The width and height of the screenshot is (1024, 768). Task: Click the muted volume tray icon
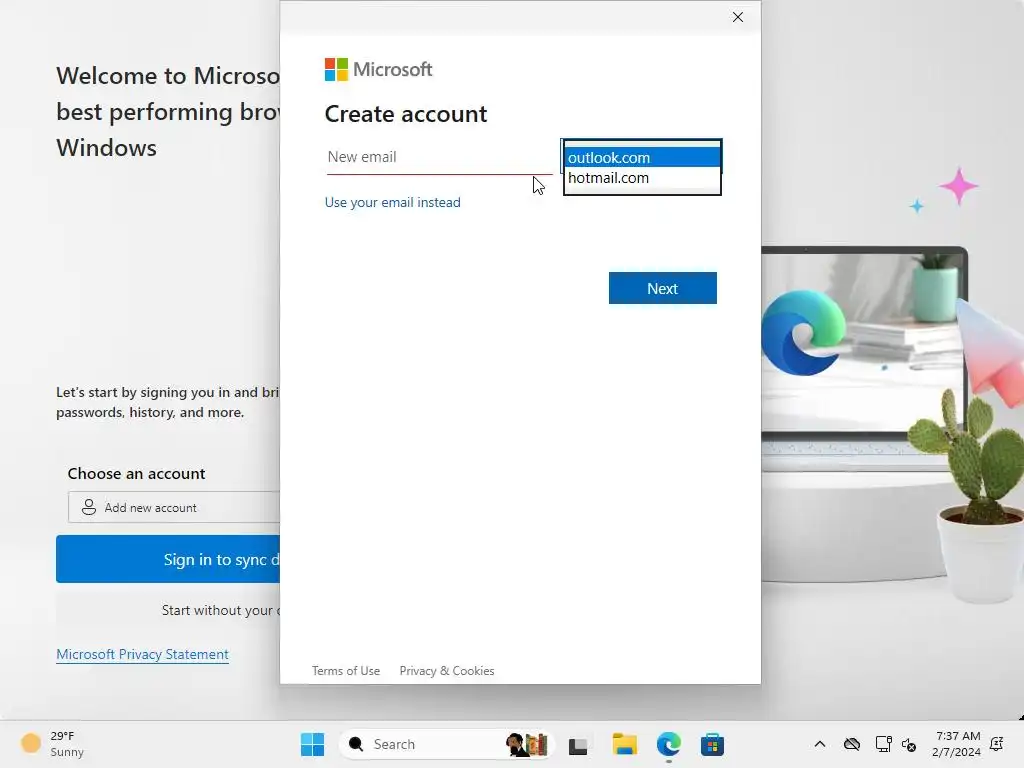click(x=909, y=744)
